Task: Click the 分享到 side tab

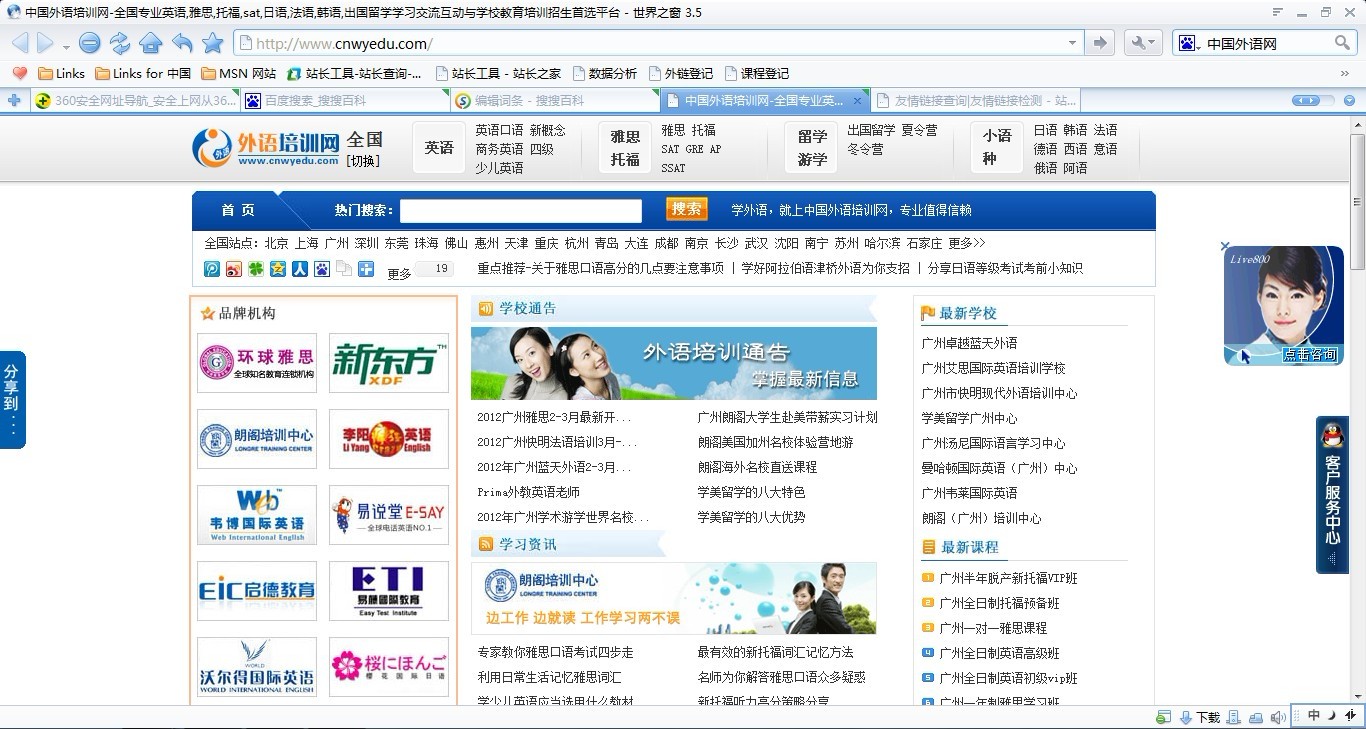Action: pyautogui.click(x=12, y=399)
